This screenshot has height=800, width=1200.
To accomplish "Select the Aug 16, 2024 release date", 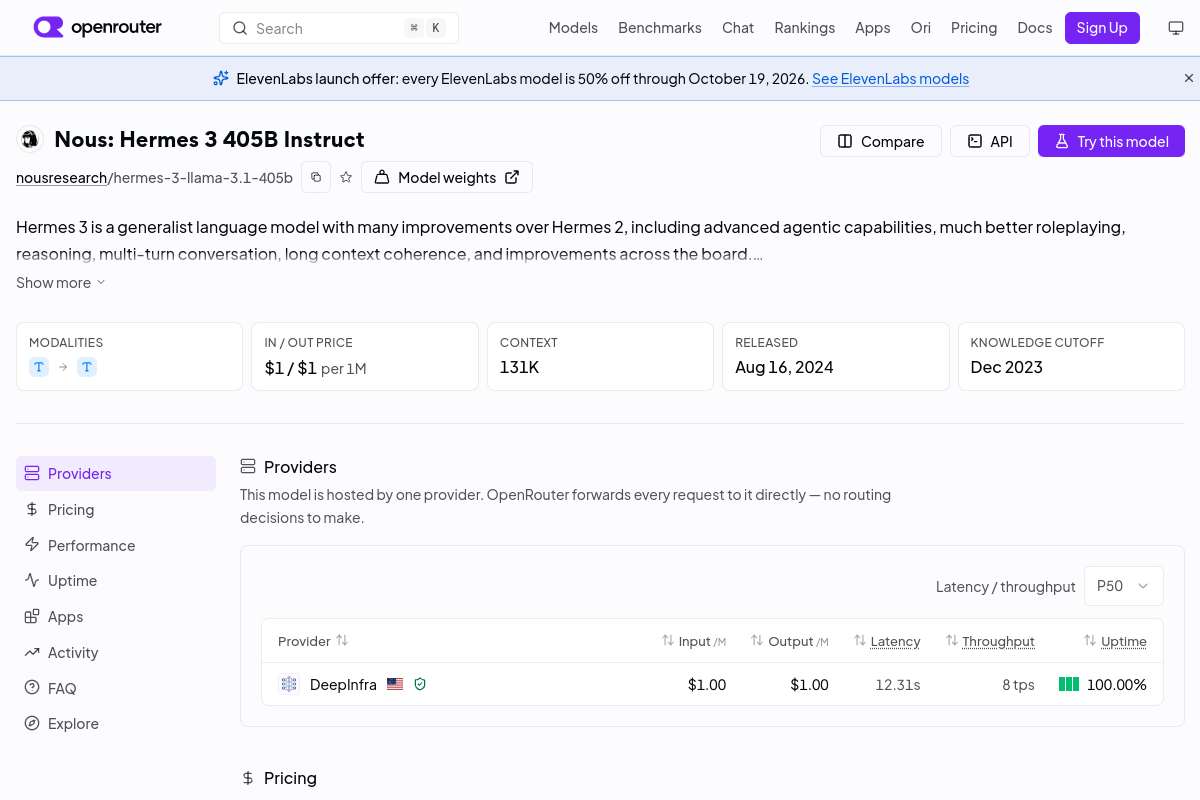I will (x=784, y=367).
